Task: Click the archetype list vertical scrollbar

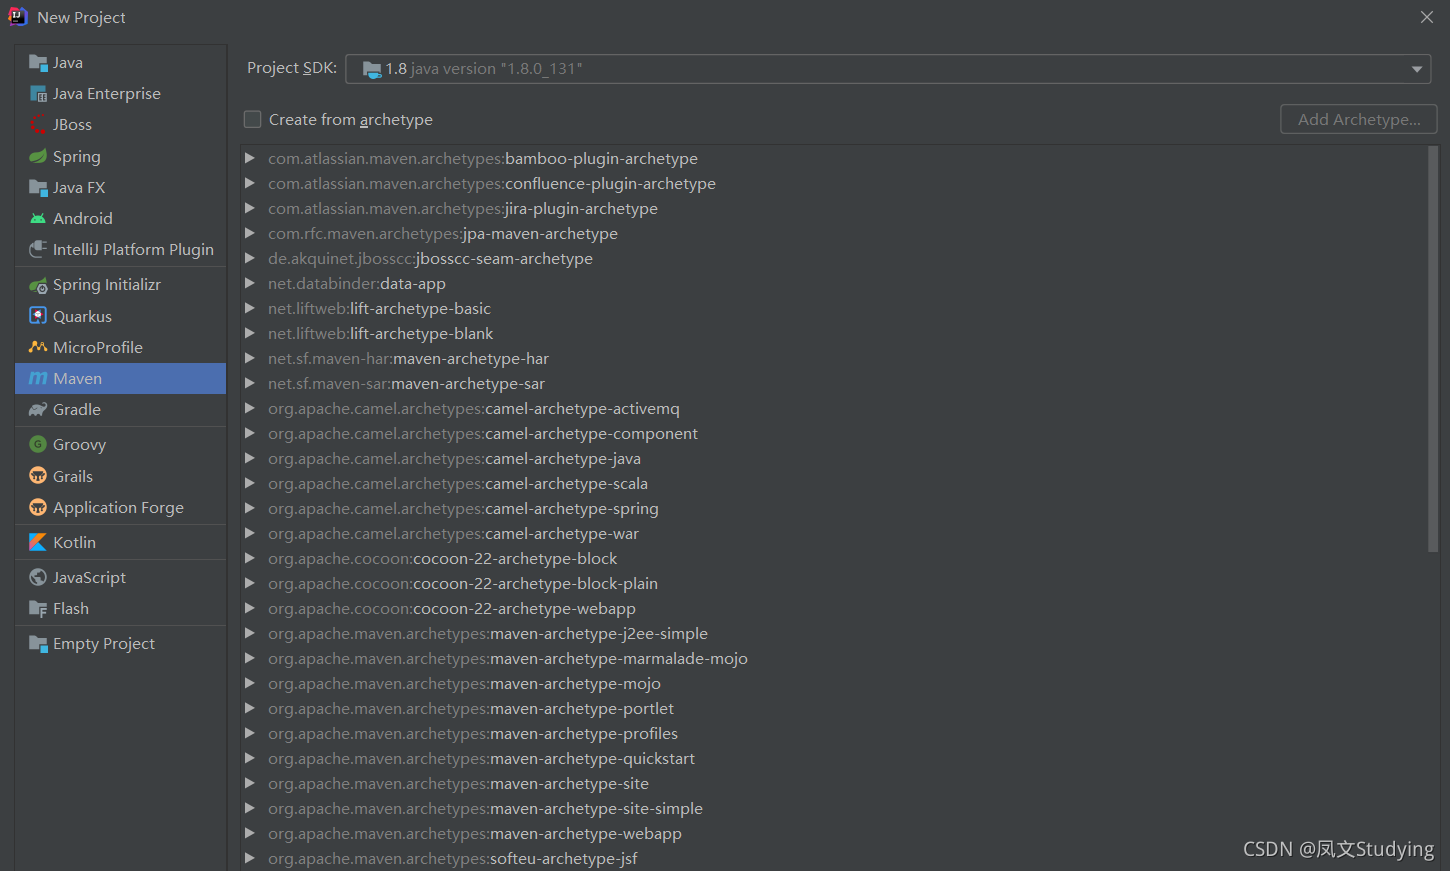Action: click(x=1433, y=349)
